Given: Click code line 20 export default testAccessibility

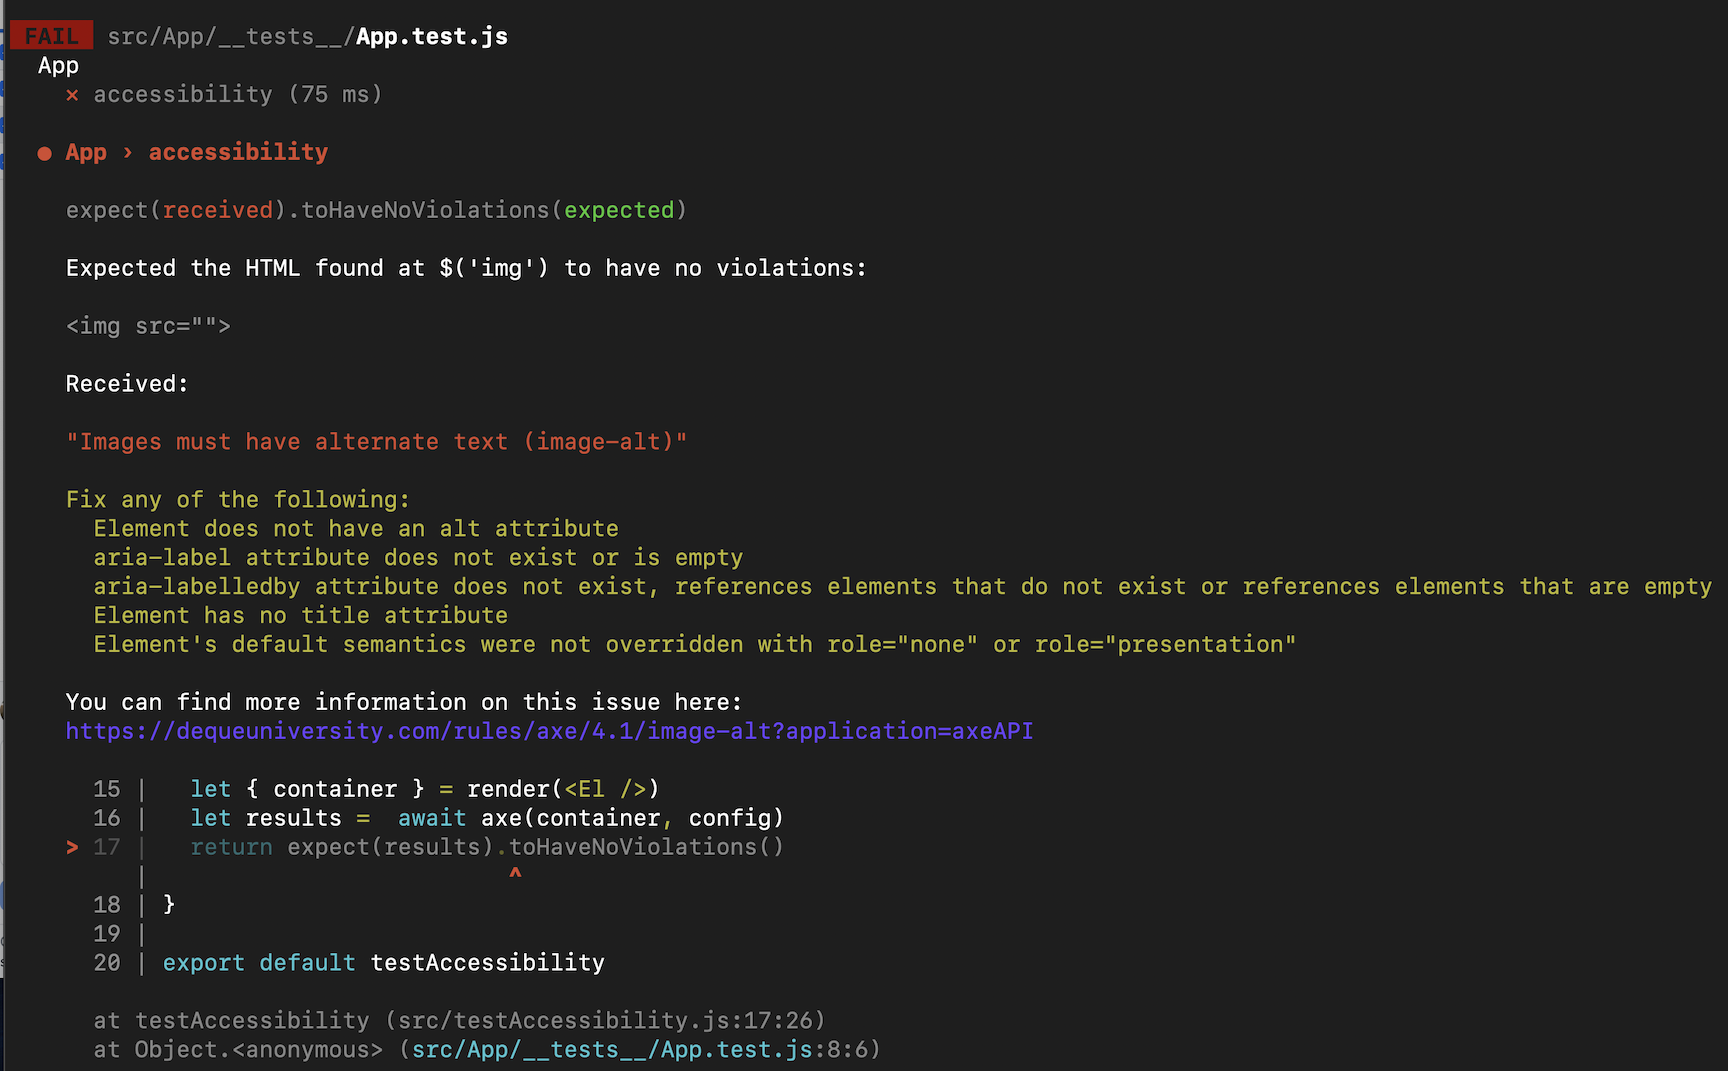Looking at the screenshot, I should (349, 963).
